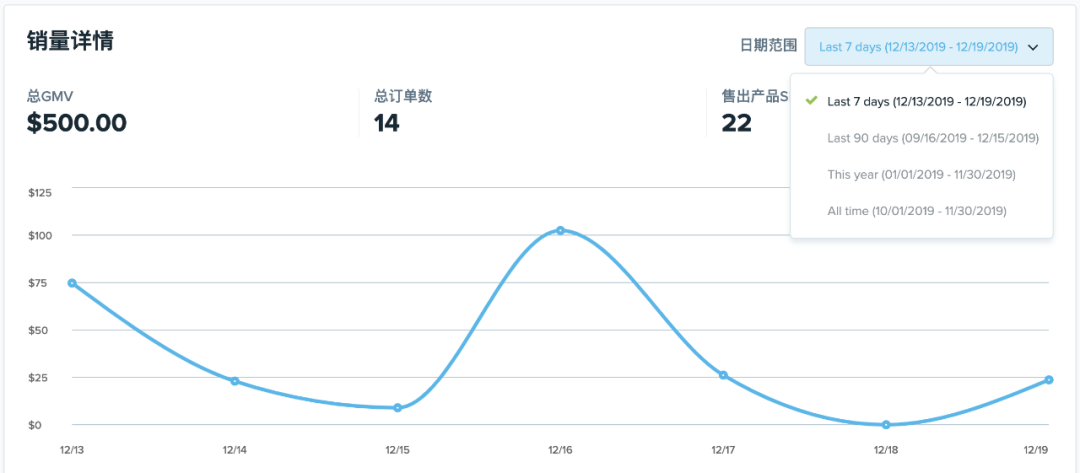Click the 日期范围 label

pyautogui.click(x=768, y=46)
